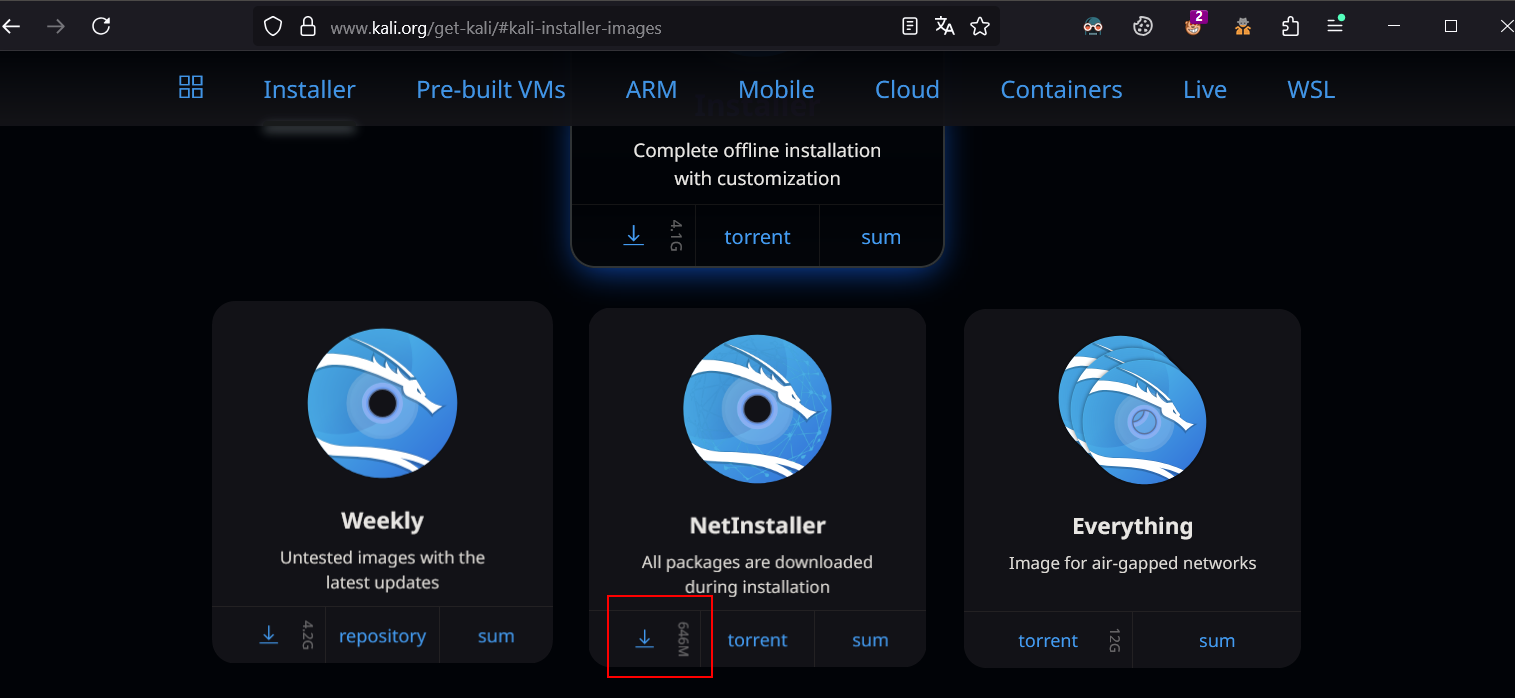Select the Cloud tab
The width and height of the screenshot is (1515, 698).
[x=907, y=89]
